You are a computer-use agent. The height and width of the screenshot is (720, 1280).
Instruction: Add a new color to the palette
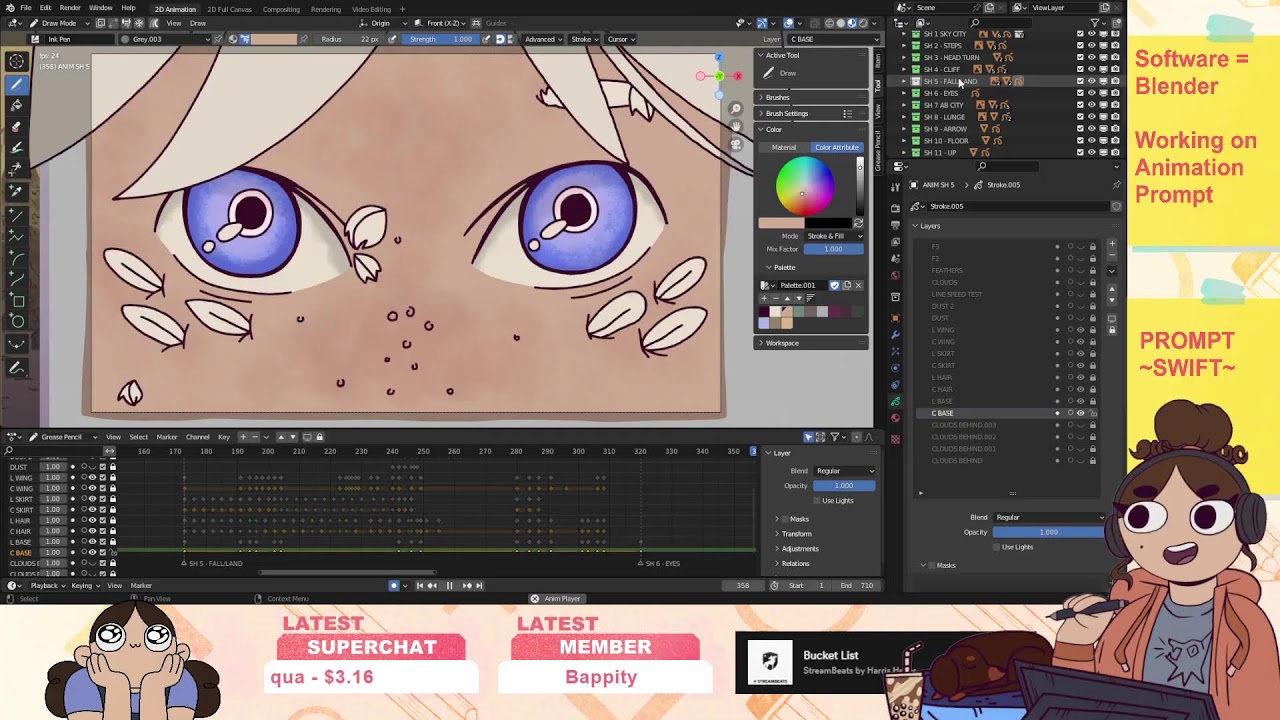point(764,297)
